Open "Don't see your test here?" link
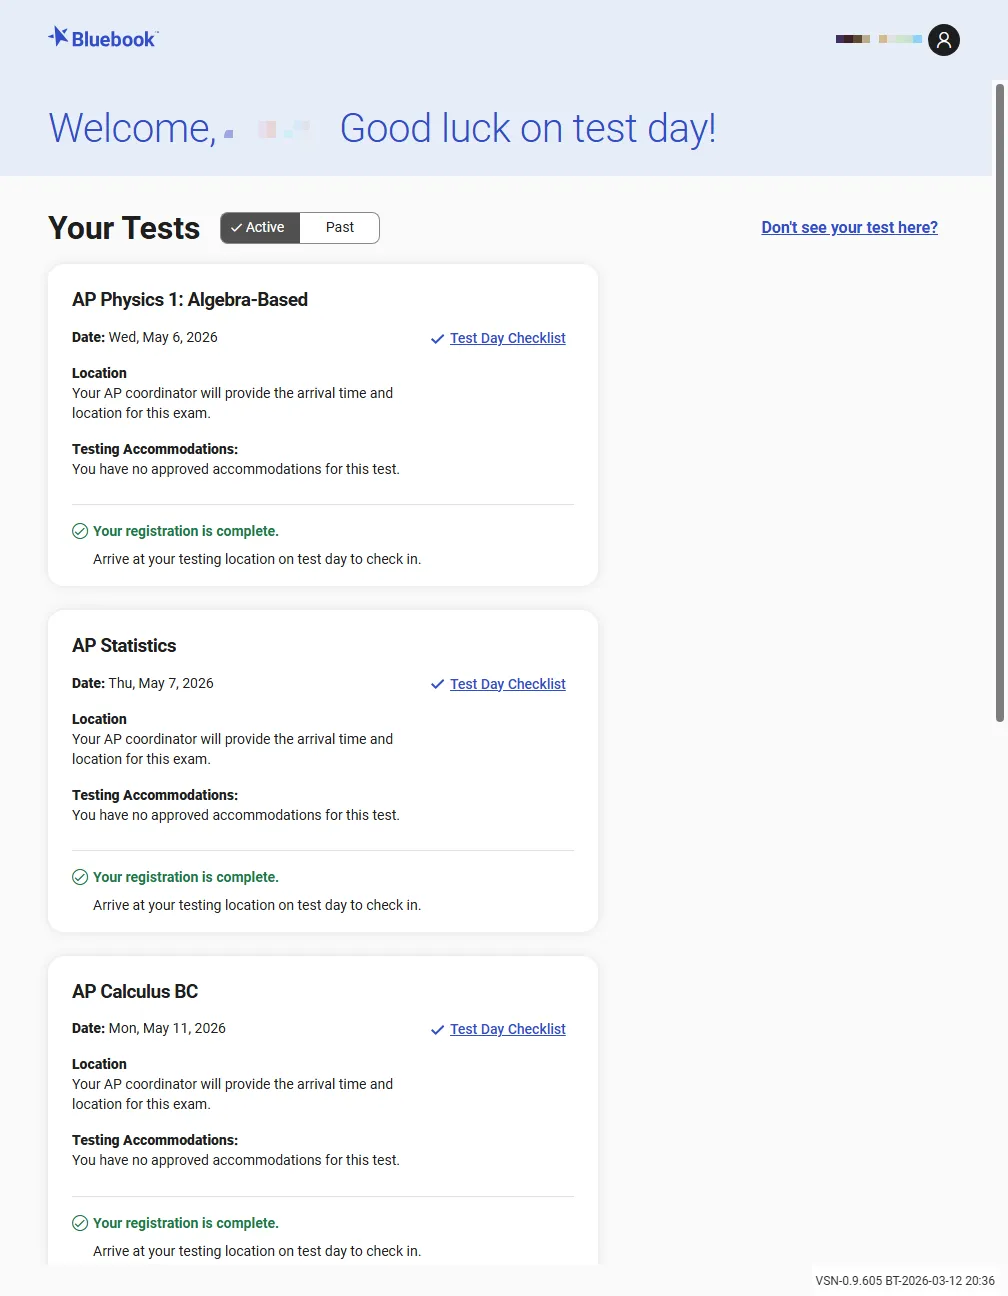 pyautogui.click(x=849, y=228)
